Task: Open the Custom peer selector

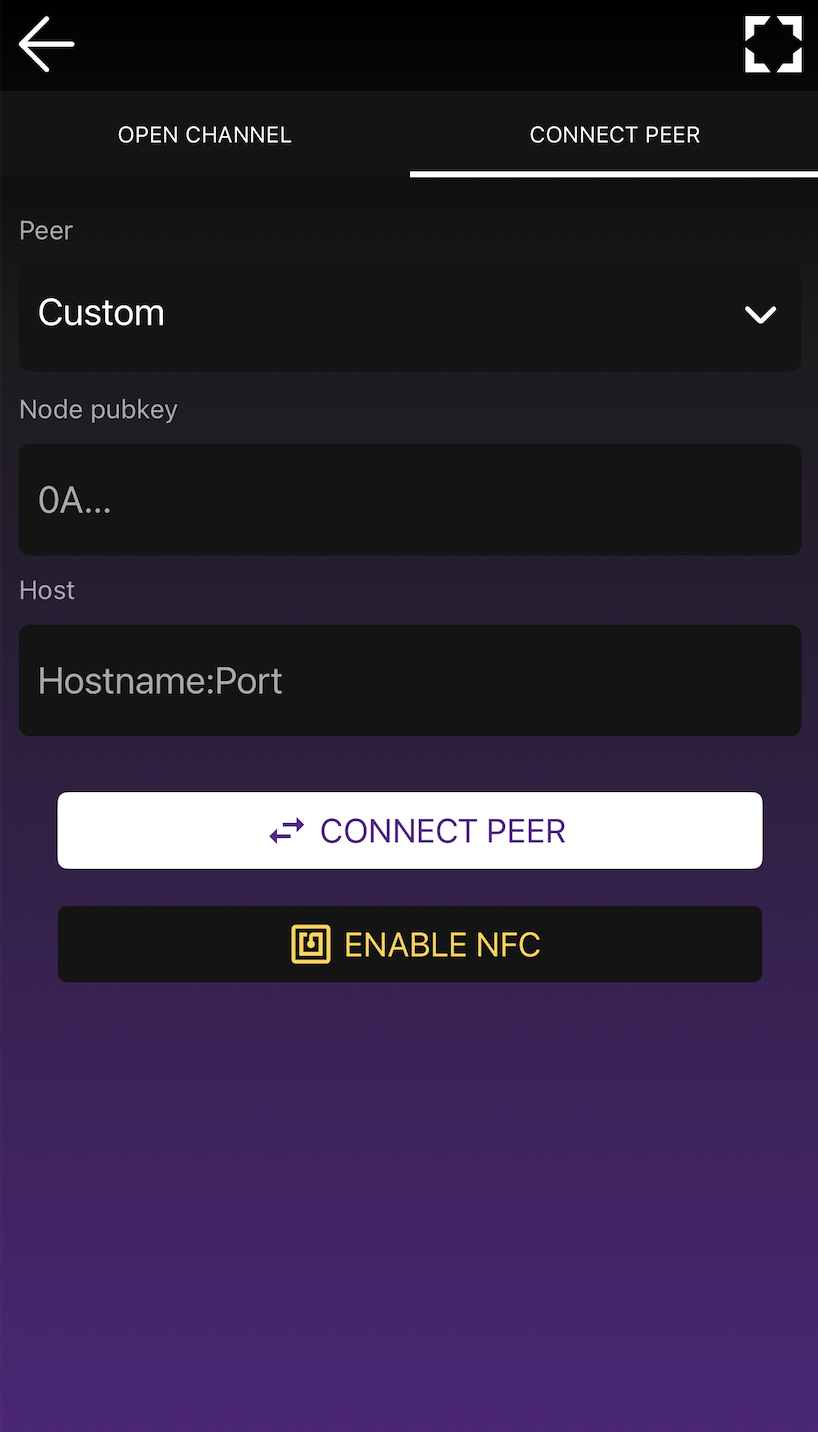Action: [410, 315]
